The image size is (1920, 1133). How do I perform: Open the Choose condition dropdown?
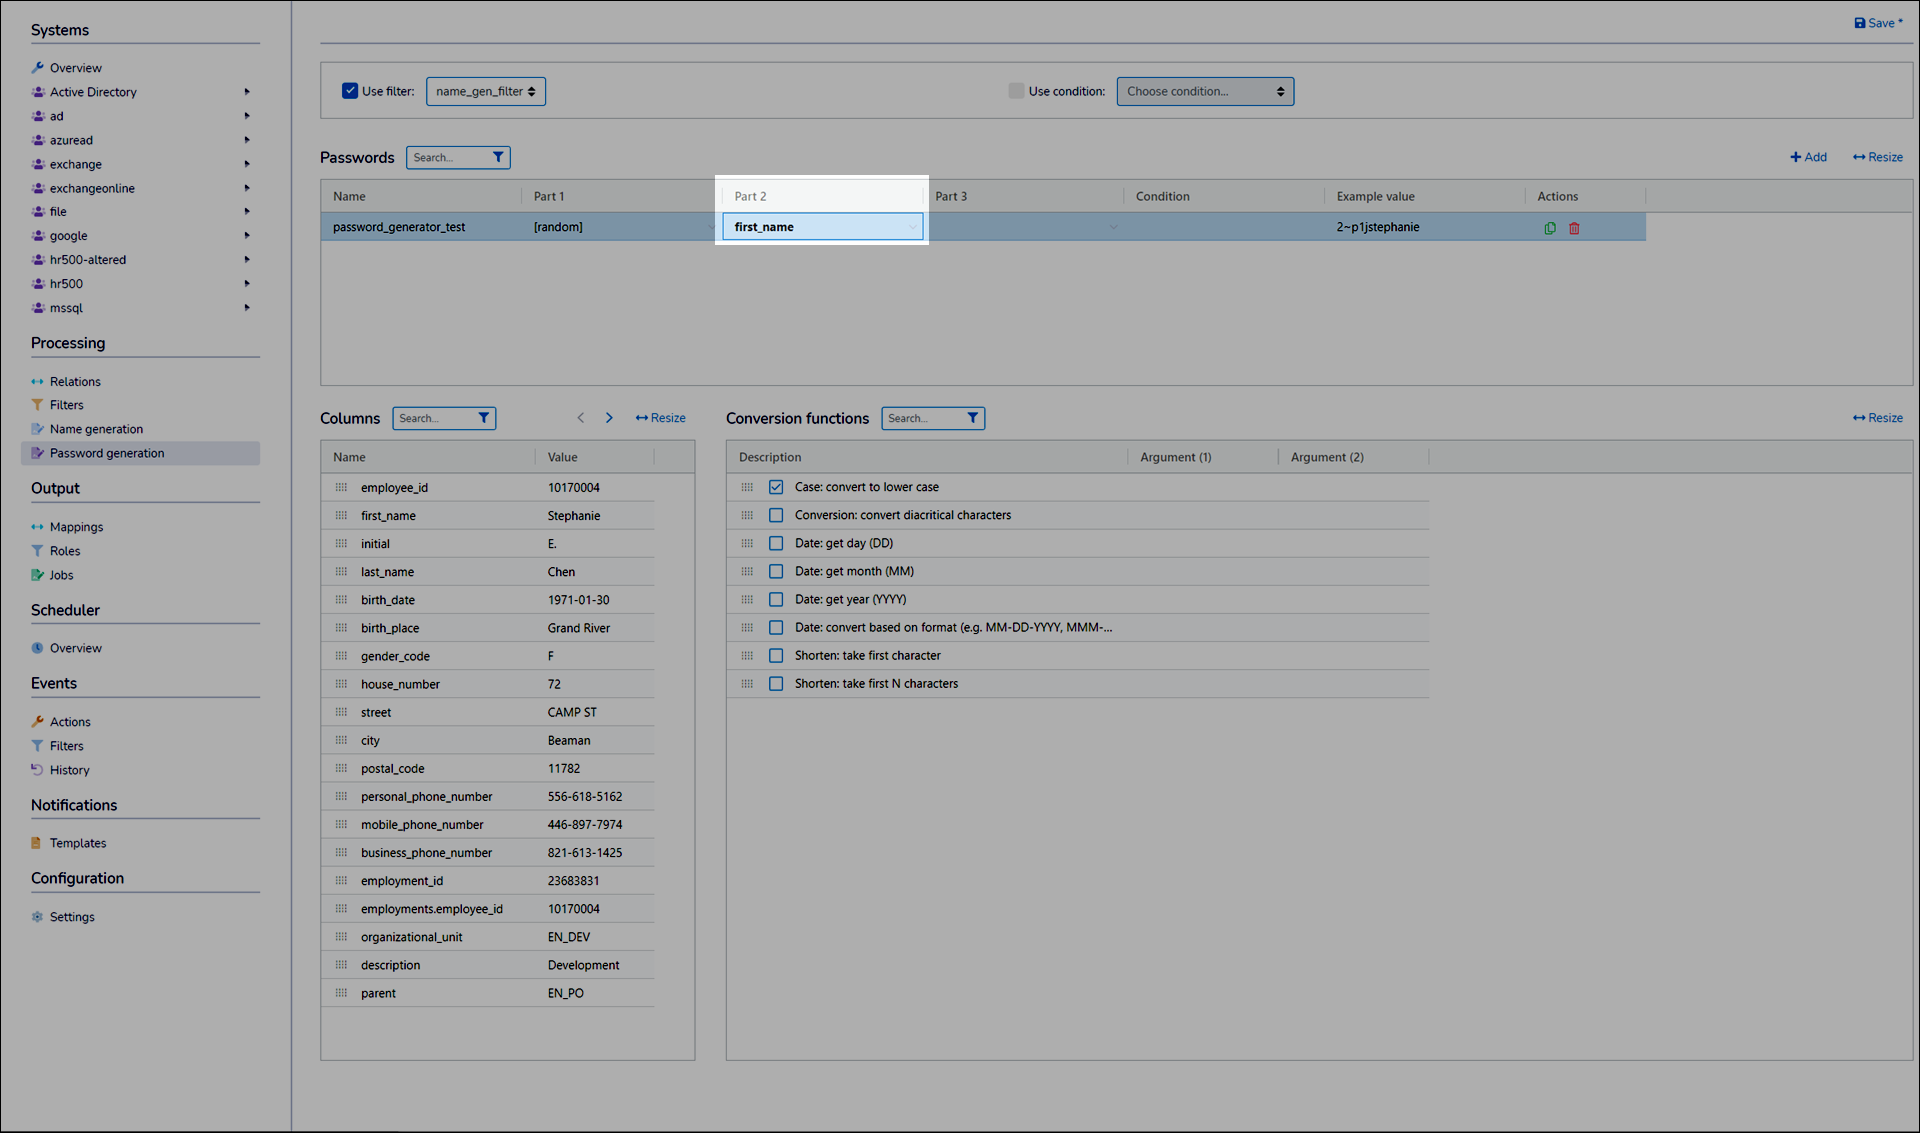(1204, 91)
